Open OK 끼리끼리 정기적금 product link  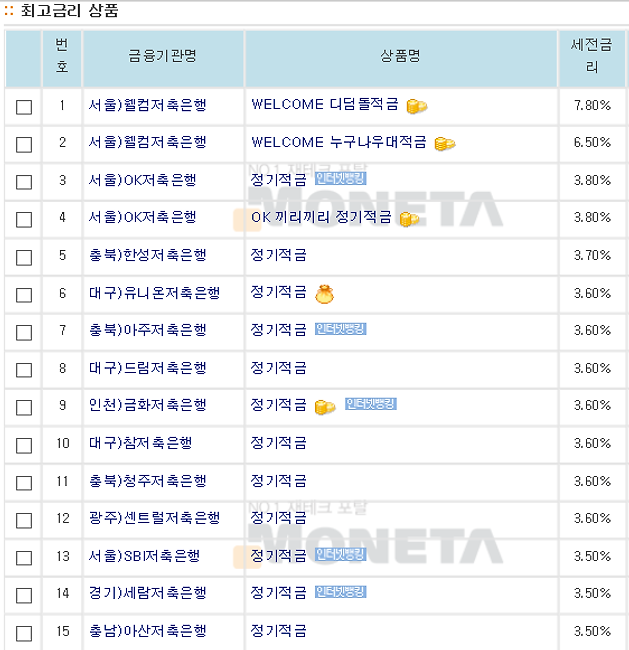[321, 217]
